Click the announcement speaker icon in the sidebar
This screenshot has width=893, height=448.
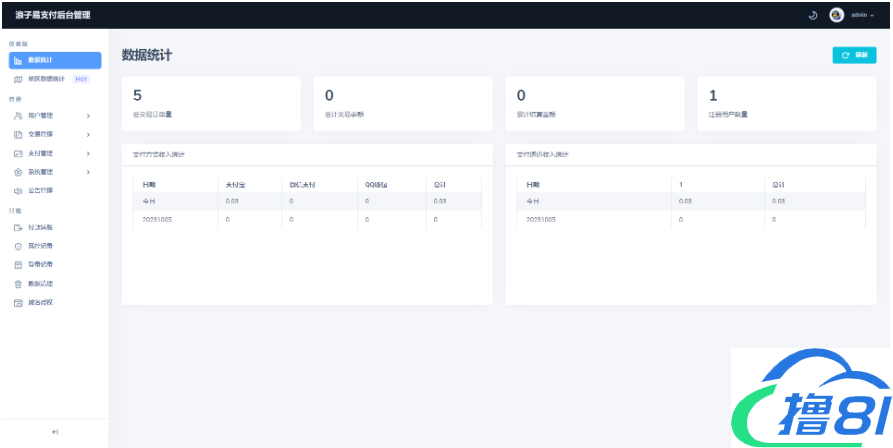point(18,190)
